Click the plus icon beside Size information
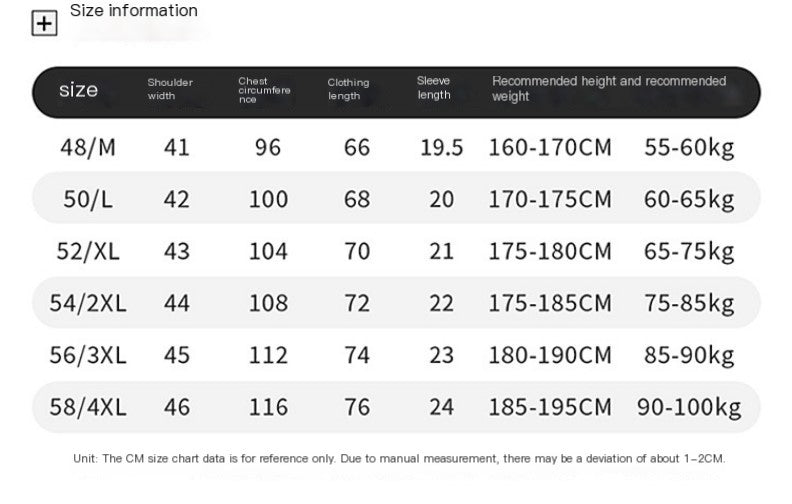792x504 pixels. coord(45,23)
